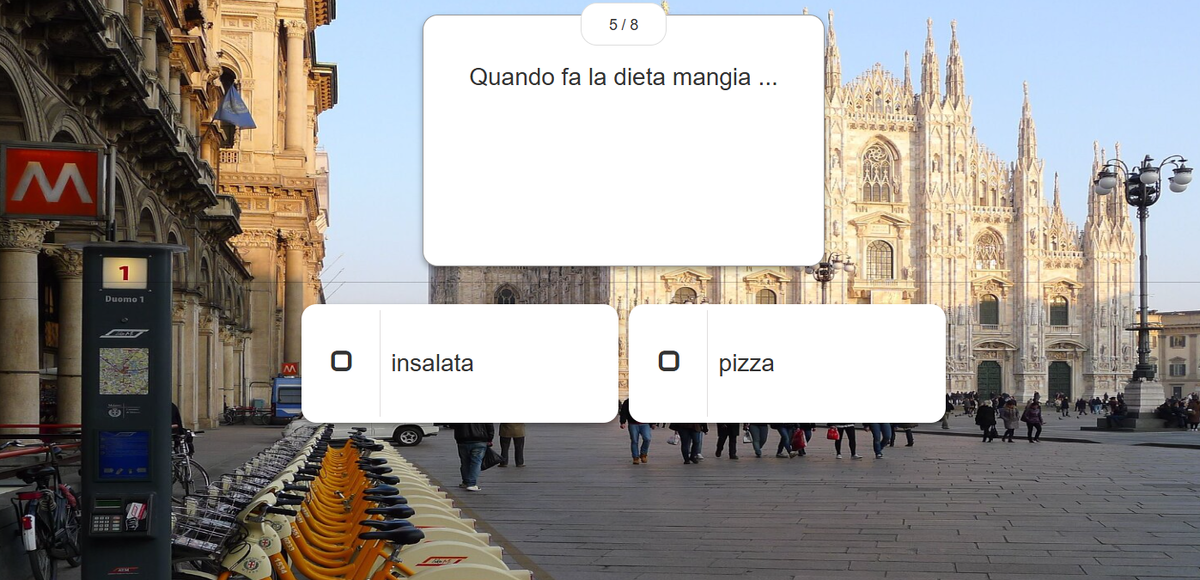Click the white space right of pizza in its card
The width and height of the screenshot is (1200, 580).
[x=860, y=363]
